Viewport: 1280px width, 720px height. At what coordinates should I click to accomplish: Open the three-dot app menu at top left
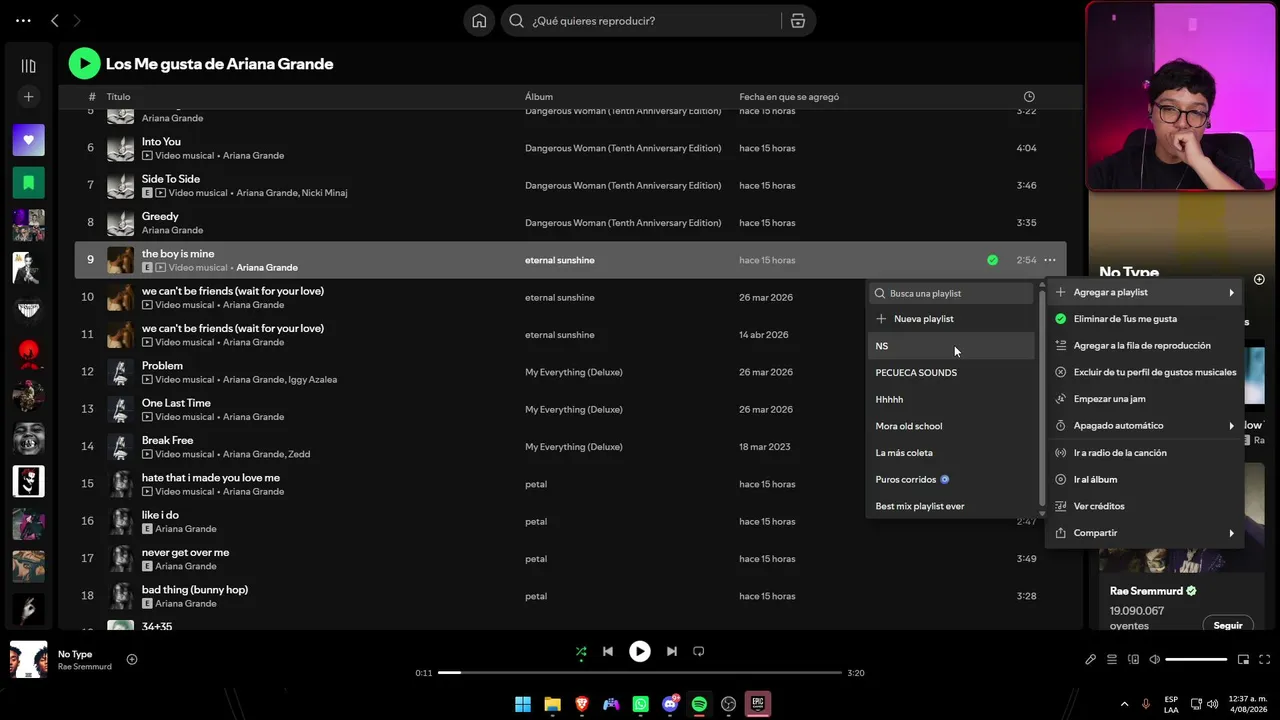click(x=23, y=21)
